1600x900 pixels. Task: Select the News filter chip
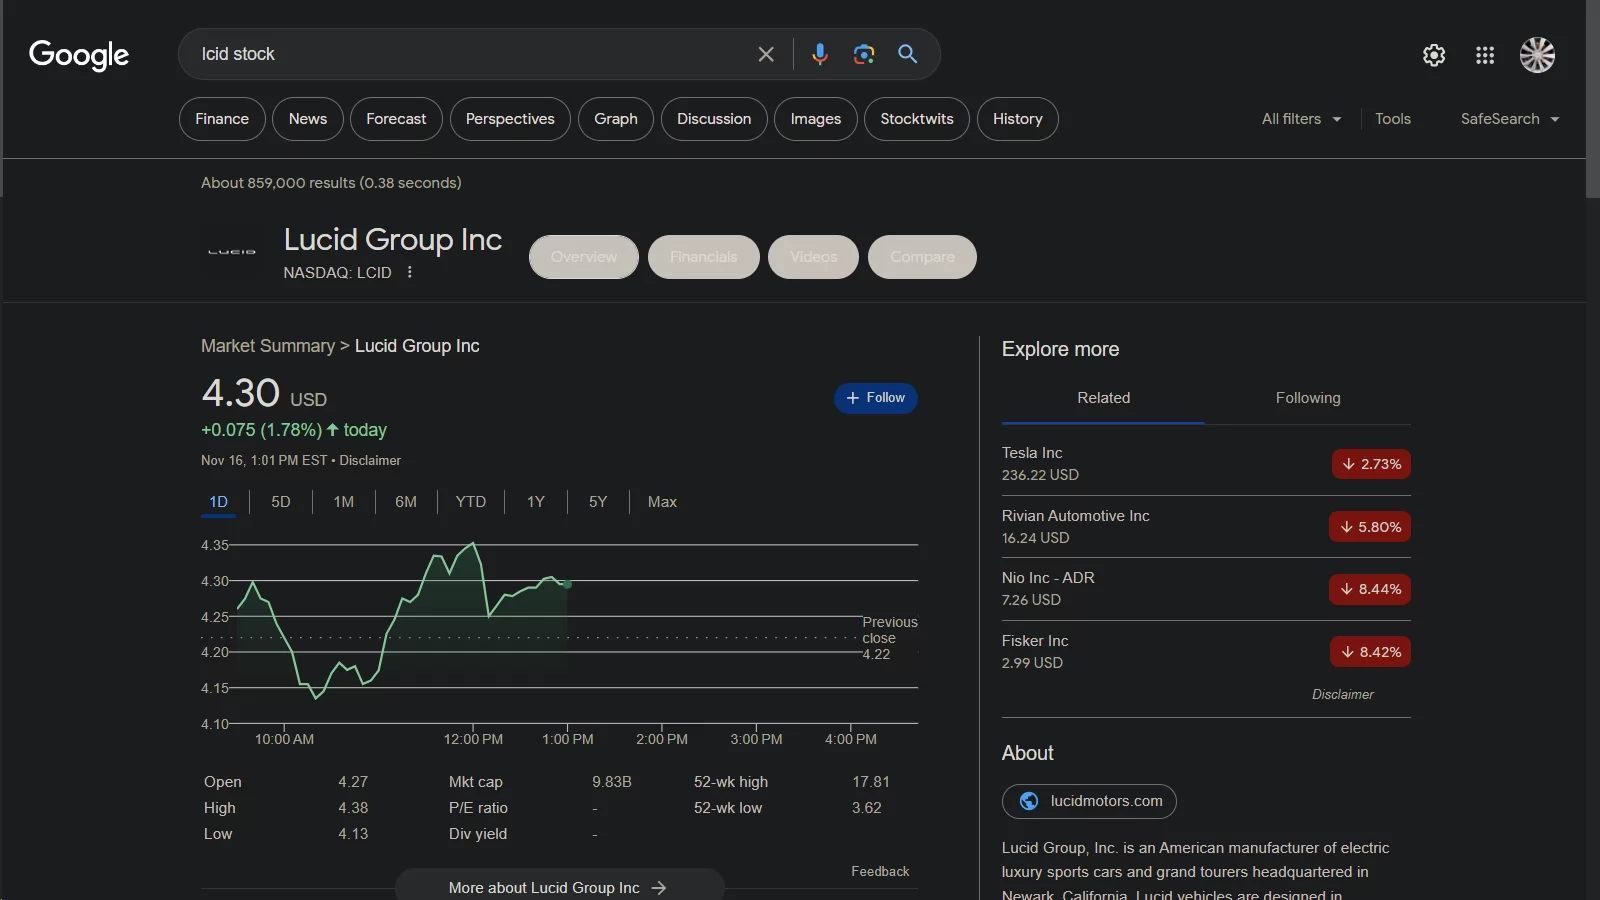pos(308,119)
